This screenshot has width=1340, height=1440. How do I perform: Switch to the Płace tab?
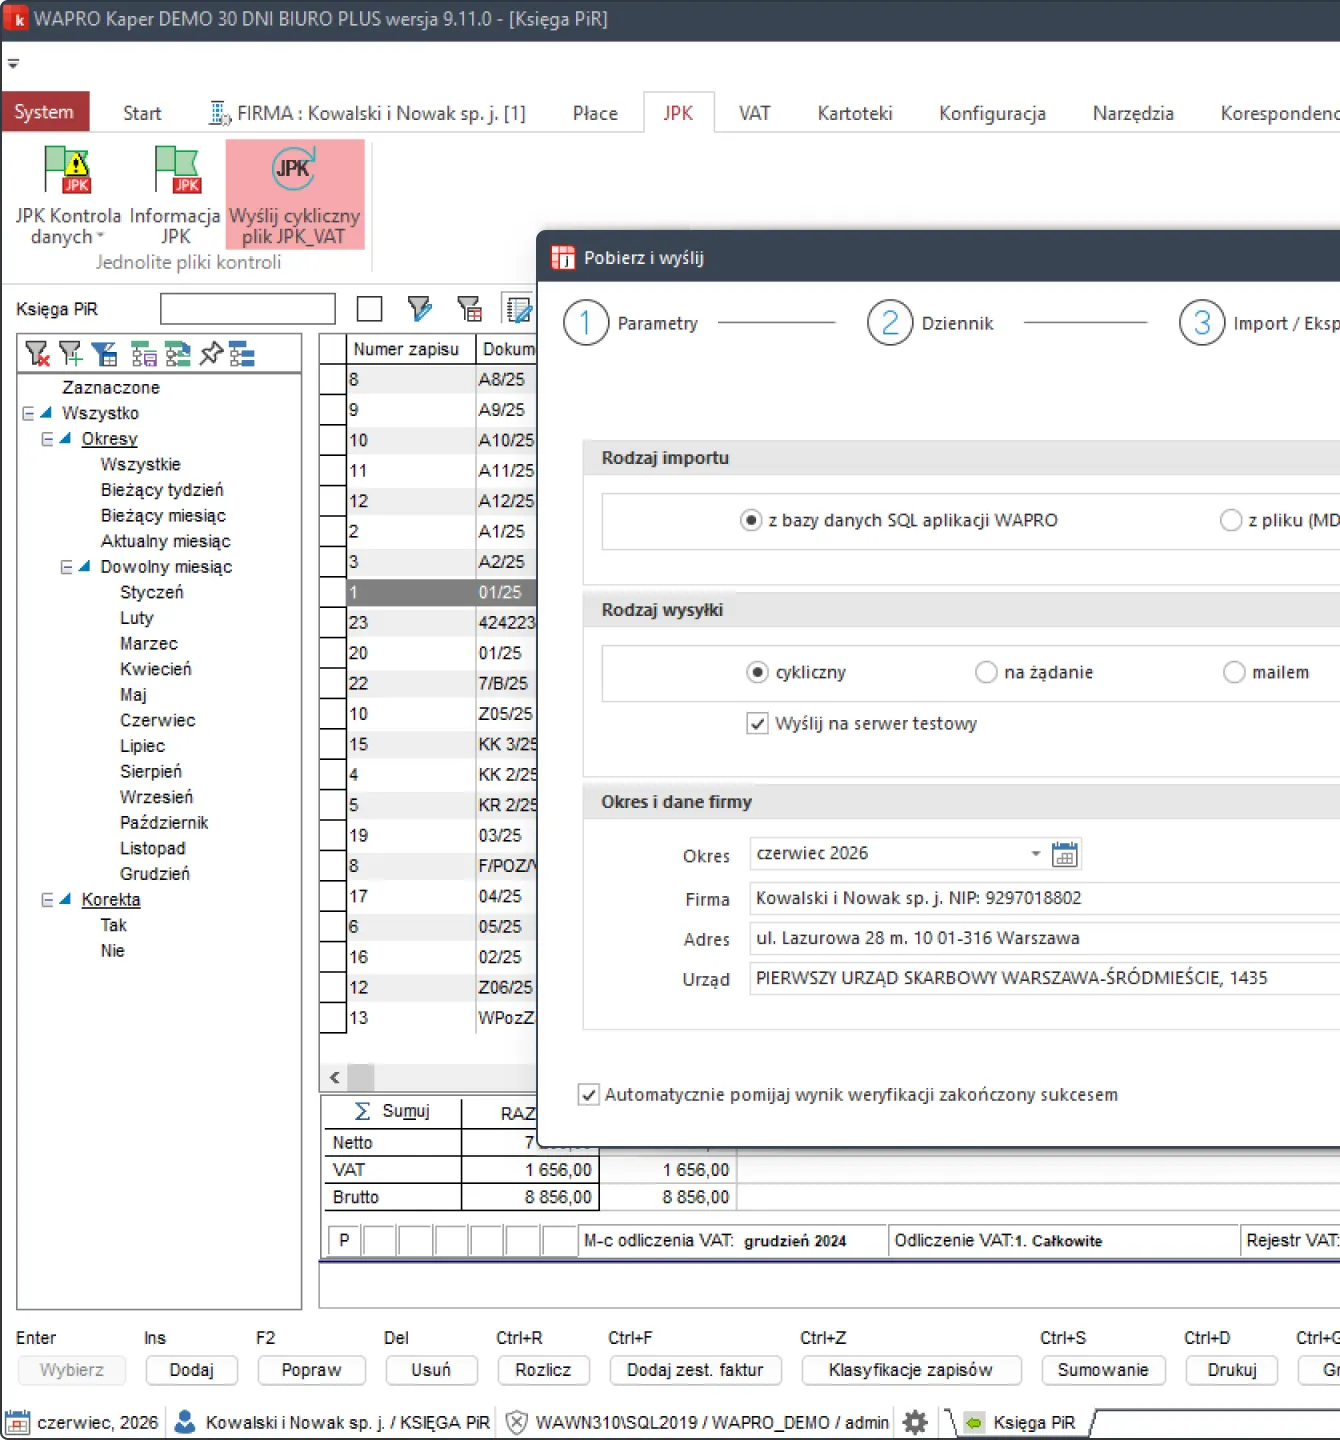[x=595, y=113]
